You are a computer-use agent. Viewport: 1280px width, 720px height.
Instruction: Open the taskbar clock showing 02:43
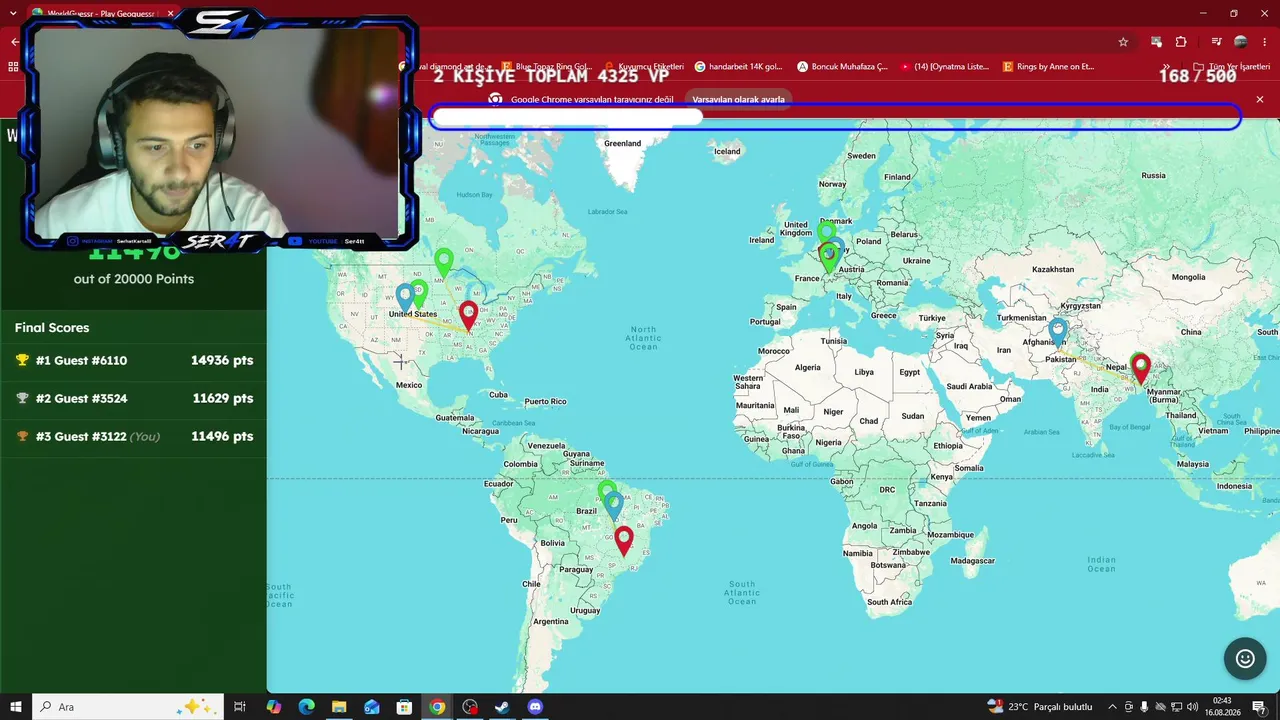click(x=1222, y=707)
